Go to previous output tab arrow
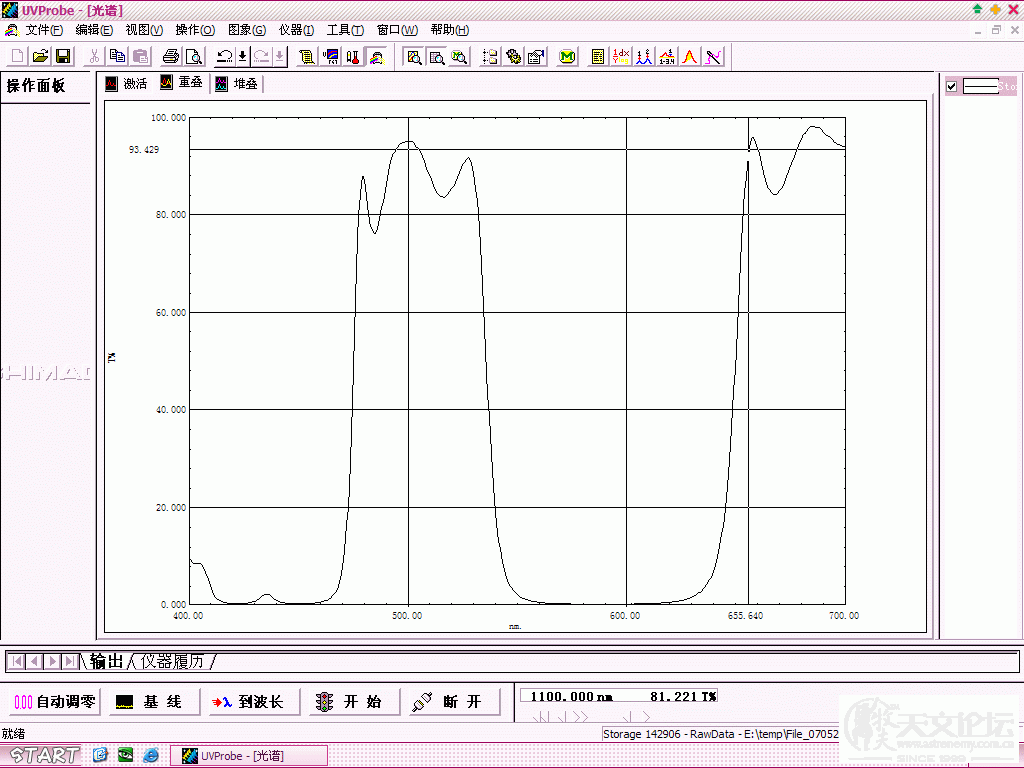 coord(34,662)
